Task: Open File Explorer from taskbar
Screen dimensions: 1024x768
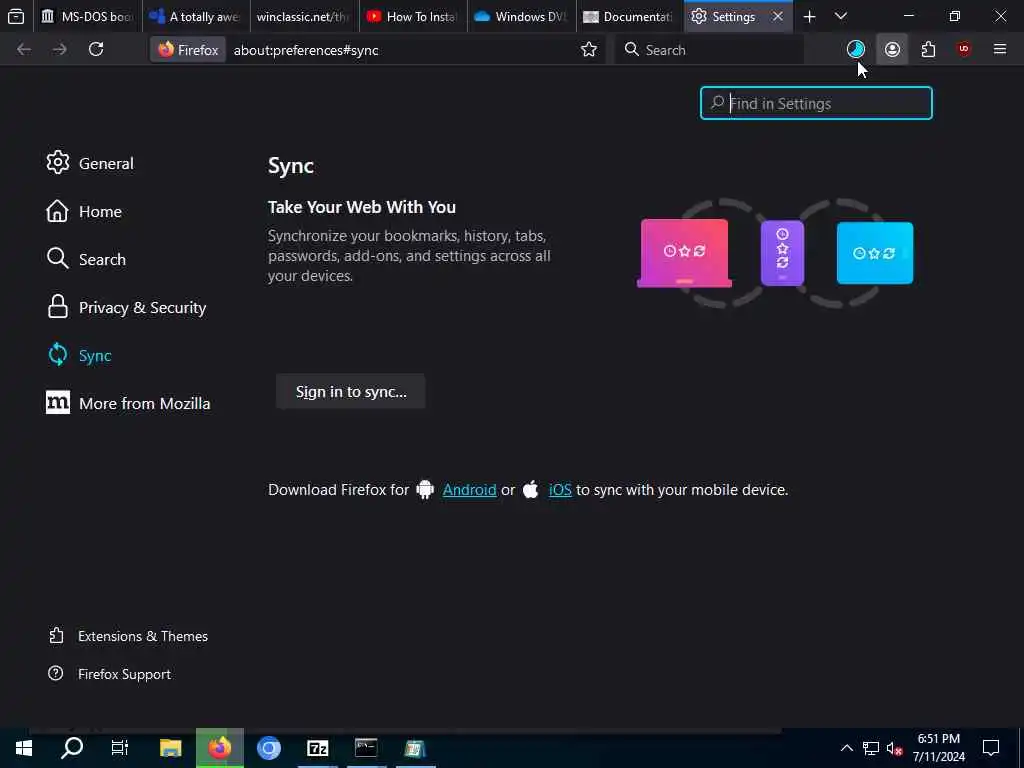Action: point(170,748)
